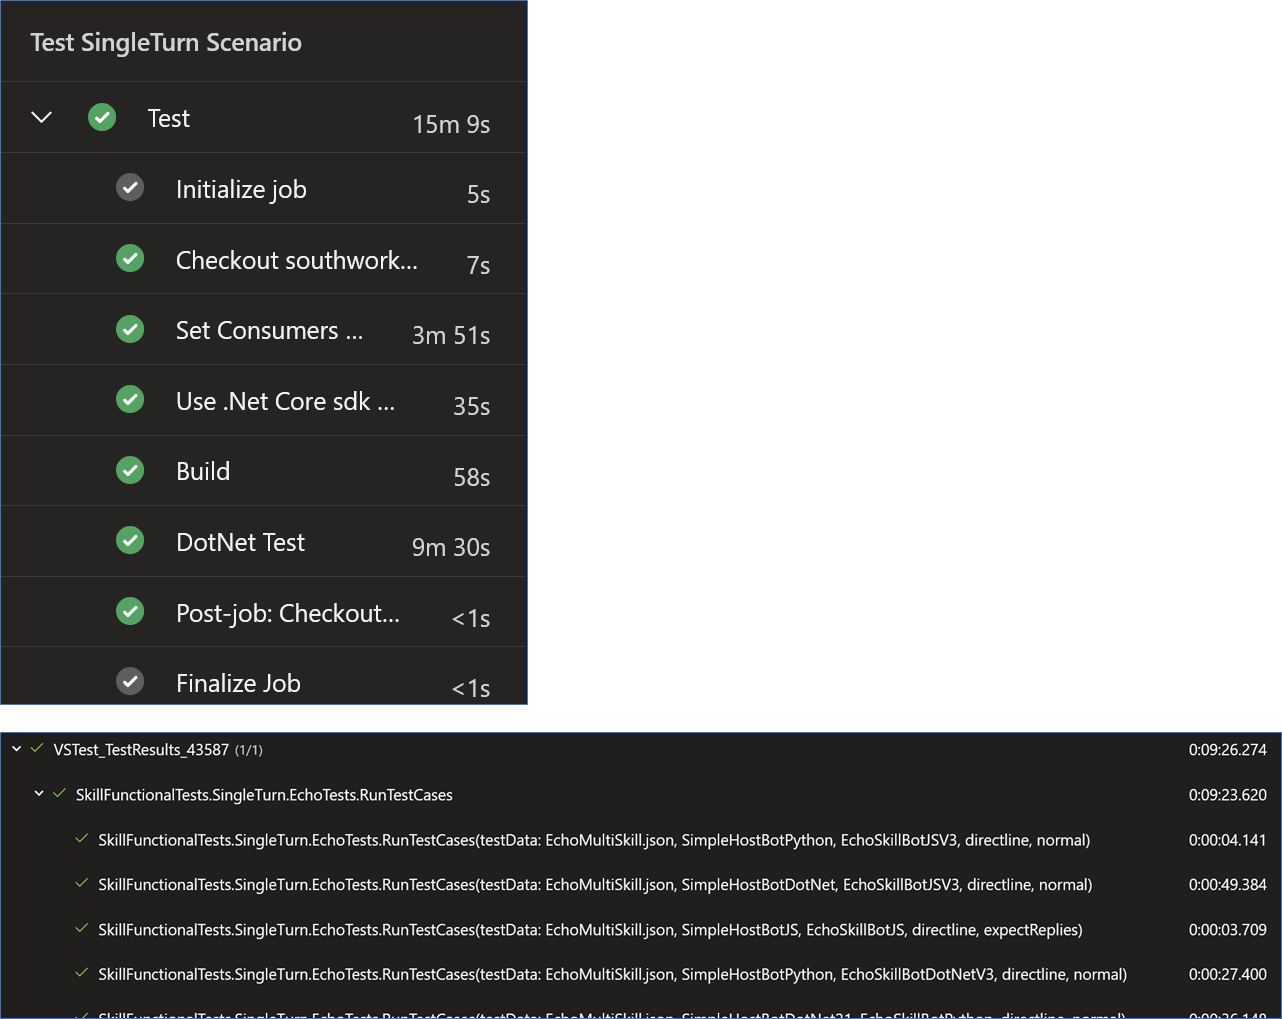The height and width of the screenshot is (1019, 1282).
Task: Click the success icon on Checkout southwork step
Action: (x=130, y=257)
